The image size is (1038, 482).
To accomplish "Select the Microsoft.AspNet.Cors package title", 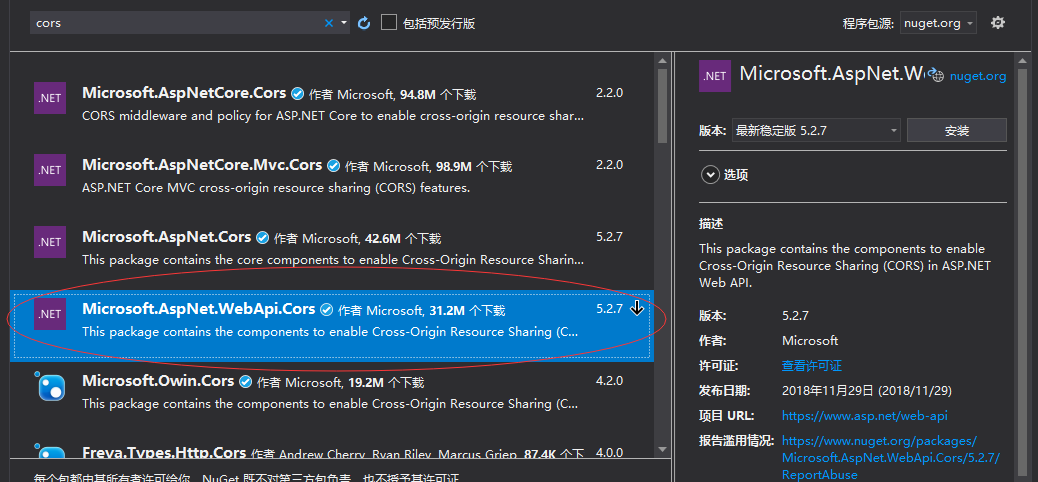I will coord(167,236).
